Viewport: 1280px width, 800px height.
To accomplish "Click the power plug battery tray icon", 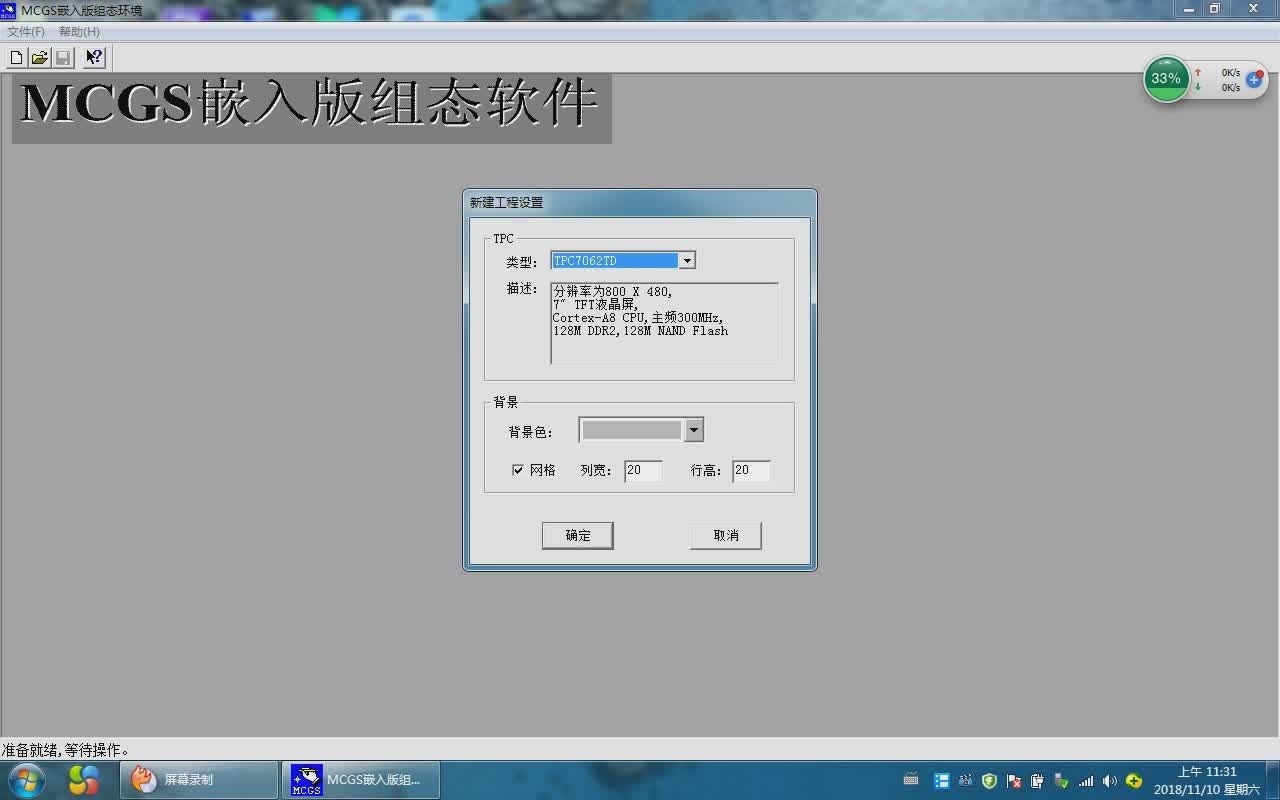I will [x=1037, y=781].
